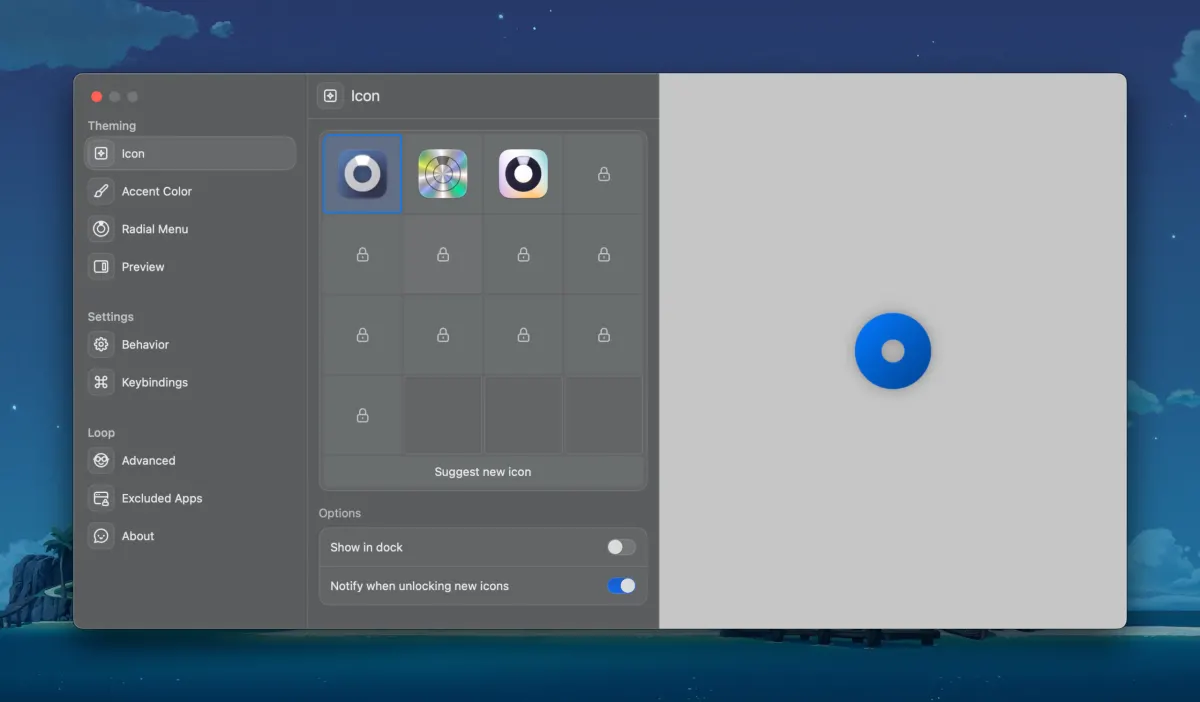The image size is (1200, 702).
Task: Open the Keybindings command-key icon
Action: pyautogui.click(x=101, y=382)
